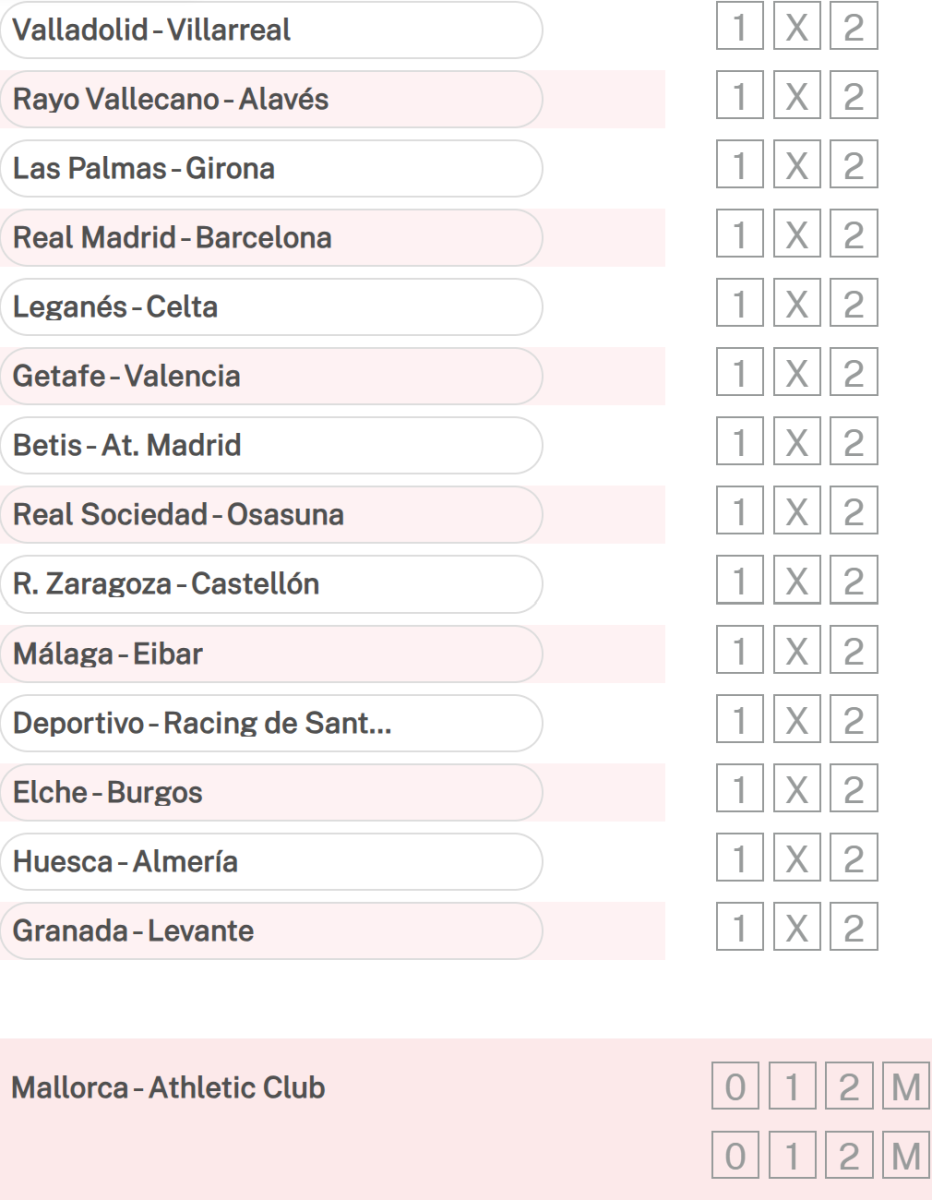The width and height of the screenshot is (932, 1200).
Task: Choose 2 for Betis - At. Madrid
Action: coord(854,446)
